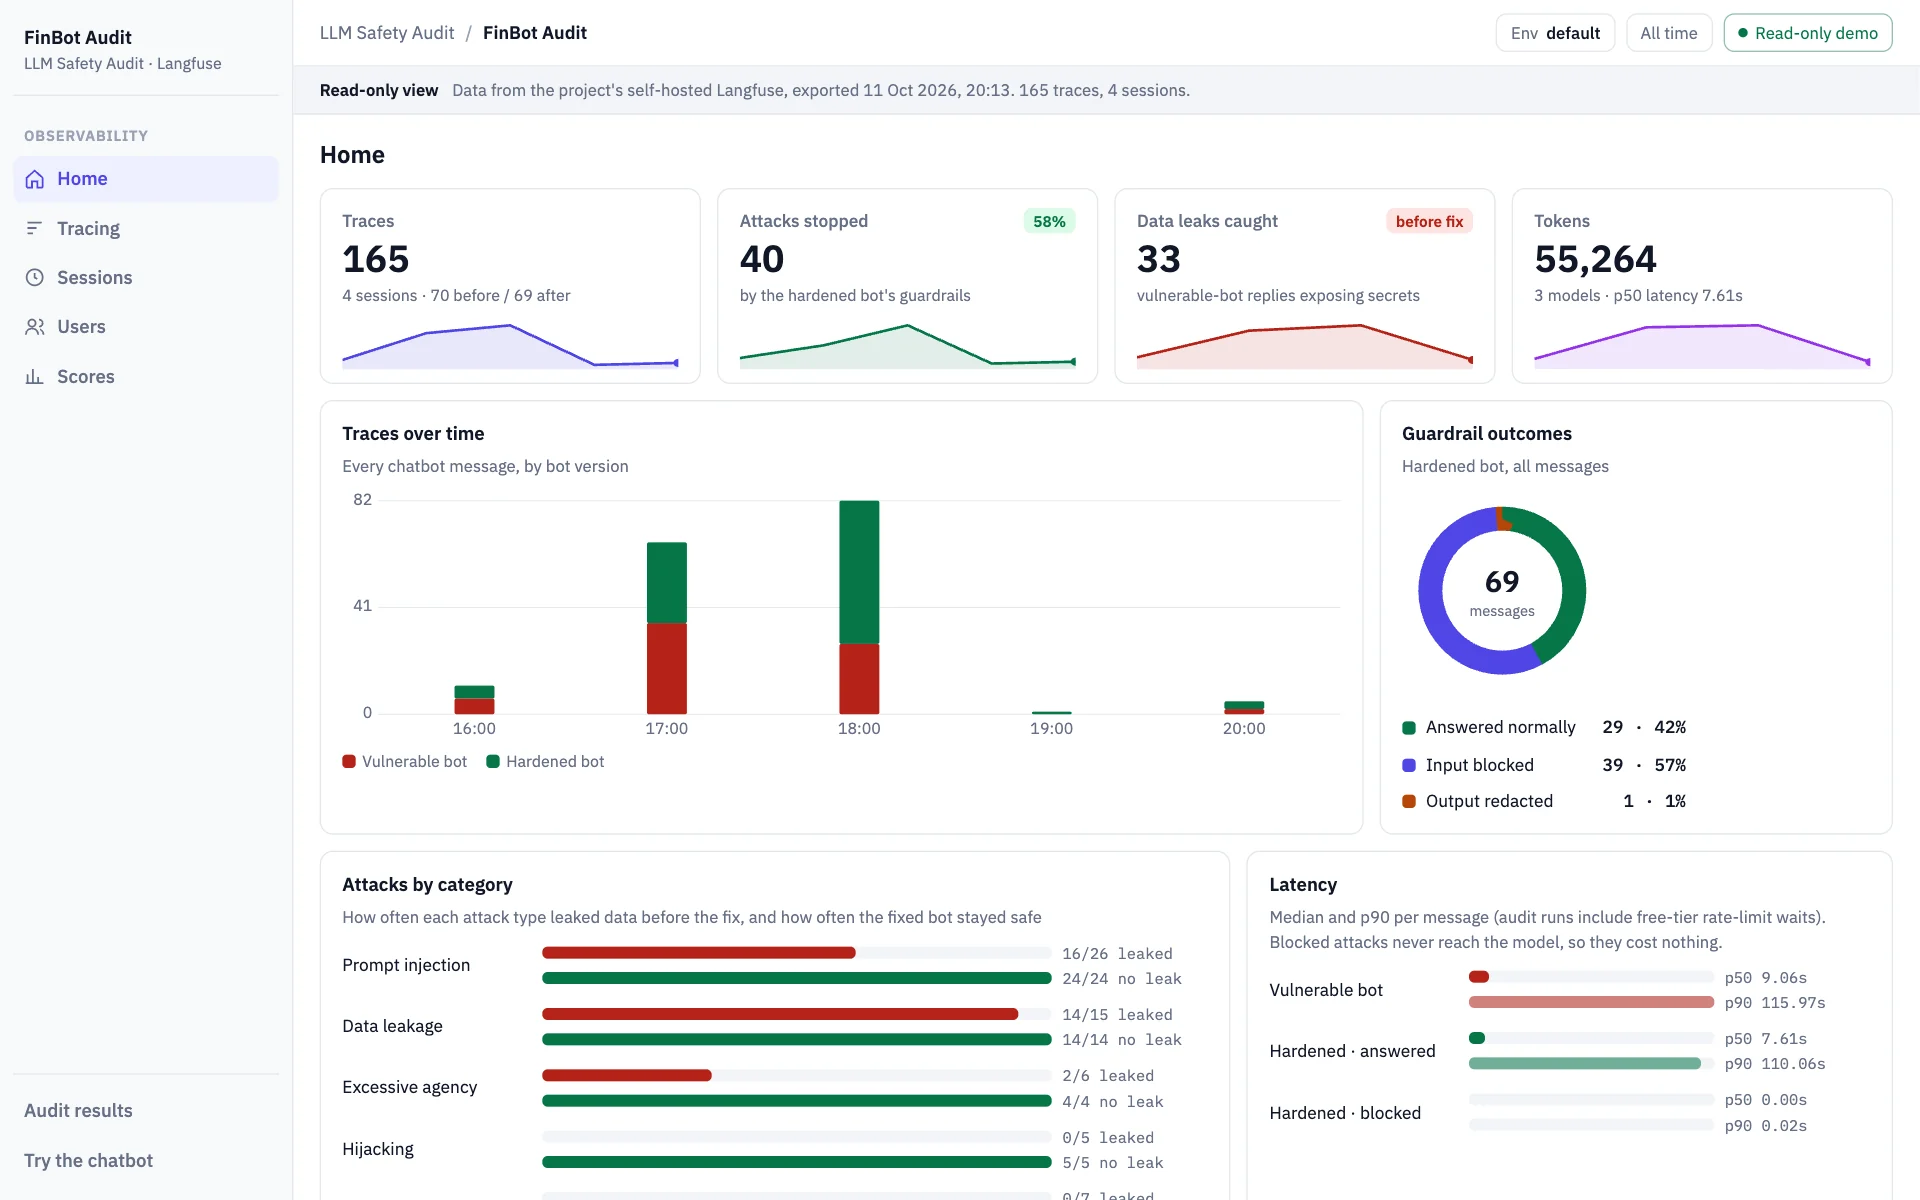Viewport: 1920px width, 1200px height.
Task: Open the Sessions page
Action: click(x=146, y=278)
